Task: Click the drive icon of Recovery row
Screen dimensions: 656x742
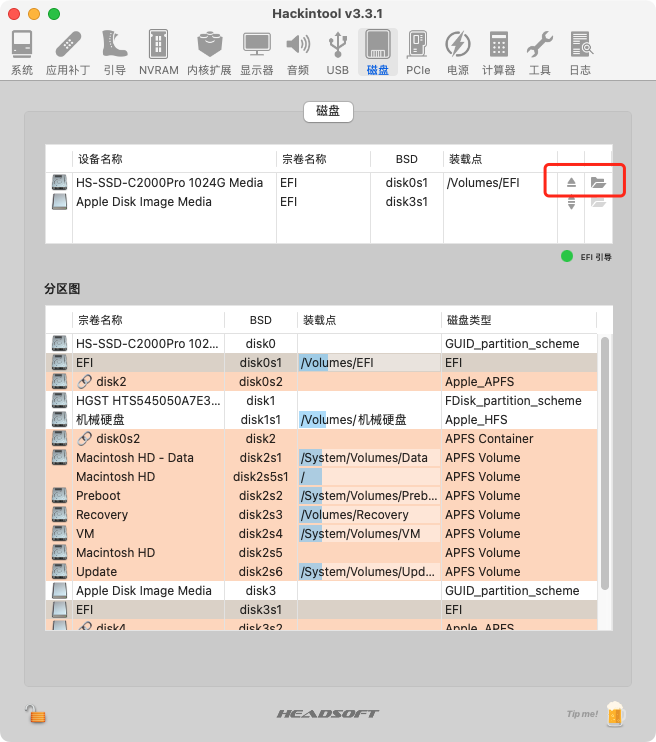Action: pyautogui.click(x=59, y=514)
